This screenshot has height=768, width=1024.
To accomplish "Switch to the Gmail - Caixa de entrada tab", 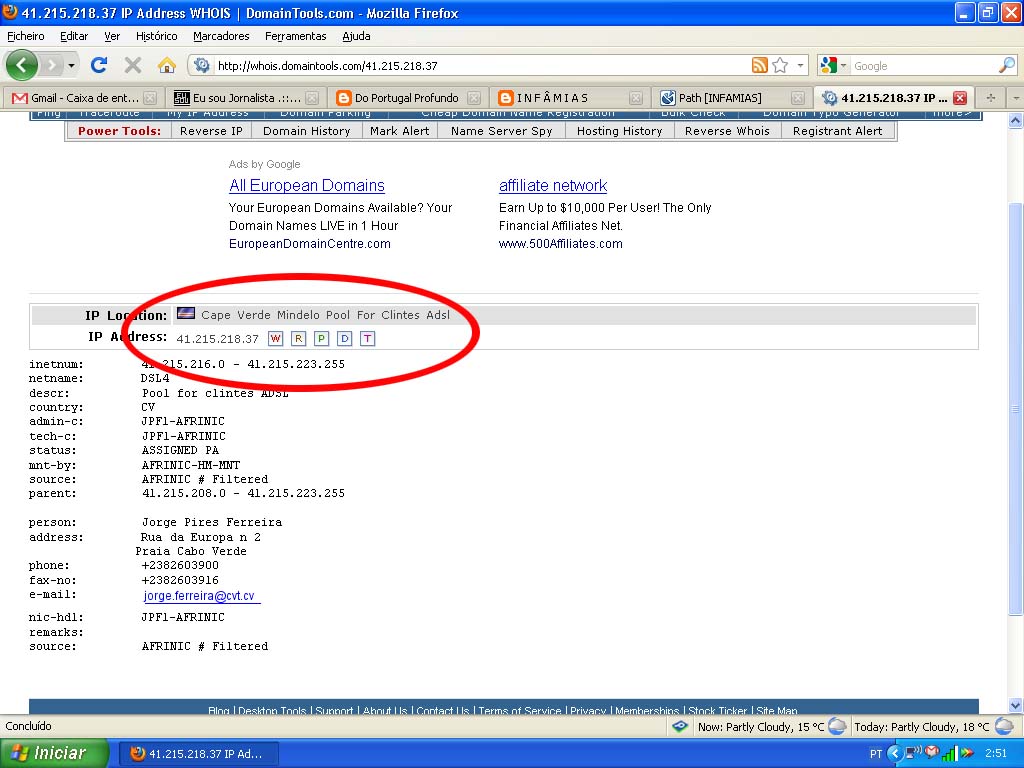I will [84, 98].
